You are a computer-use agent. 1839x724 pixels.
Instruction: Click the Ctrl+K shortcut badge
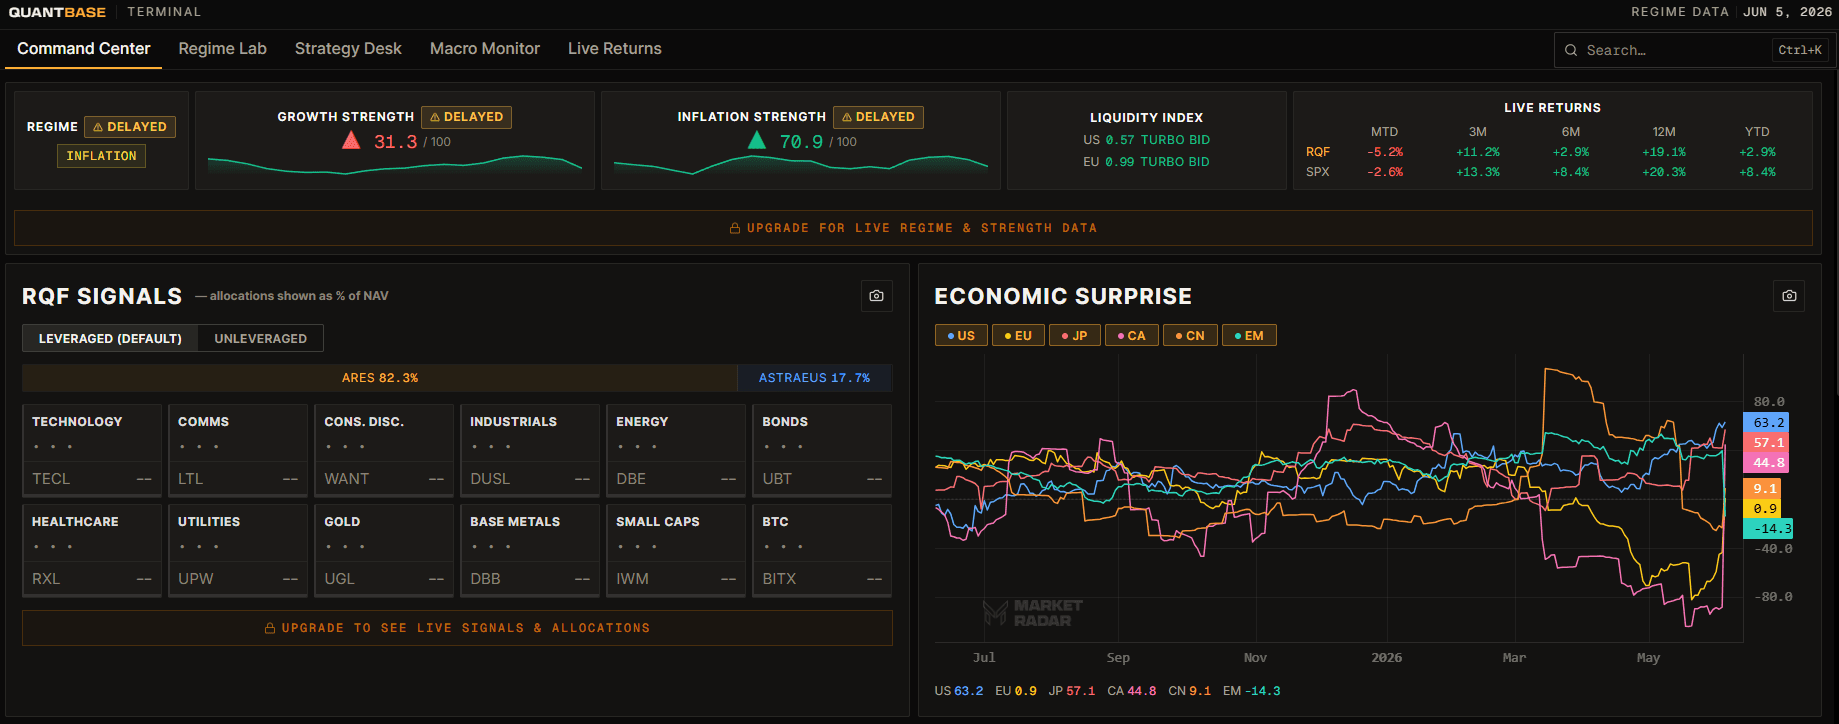click(1800, 50)
